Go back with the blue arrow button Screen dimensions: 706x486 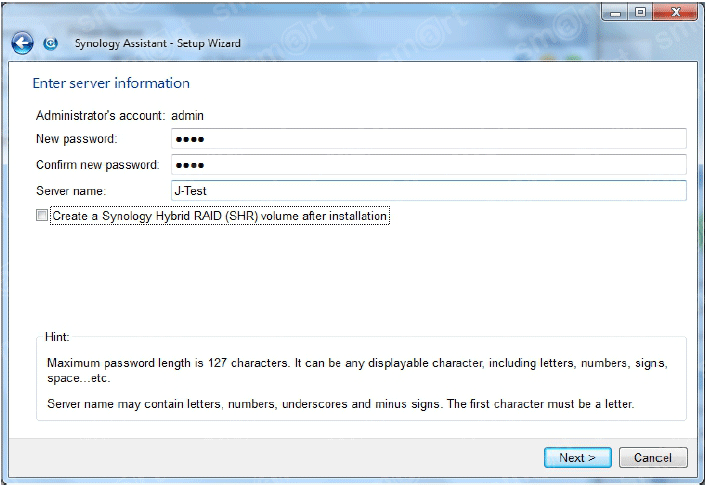click(22, 43)
